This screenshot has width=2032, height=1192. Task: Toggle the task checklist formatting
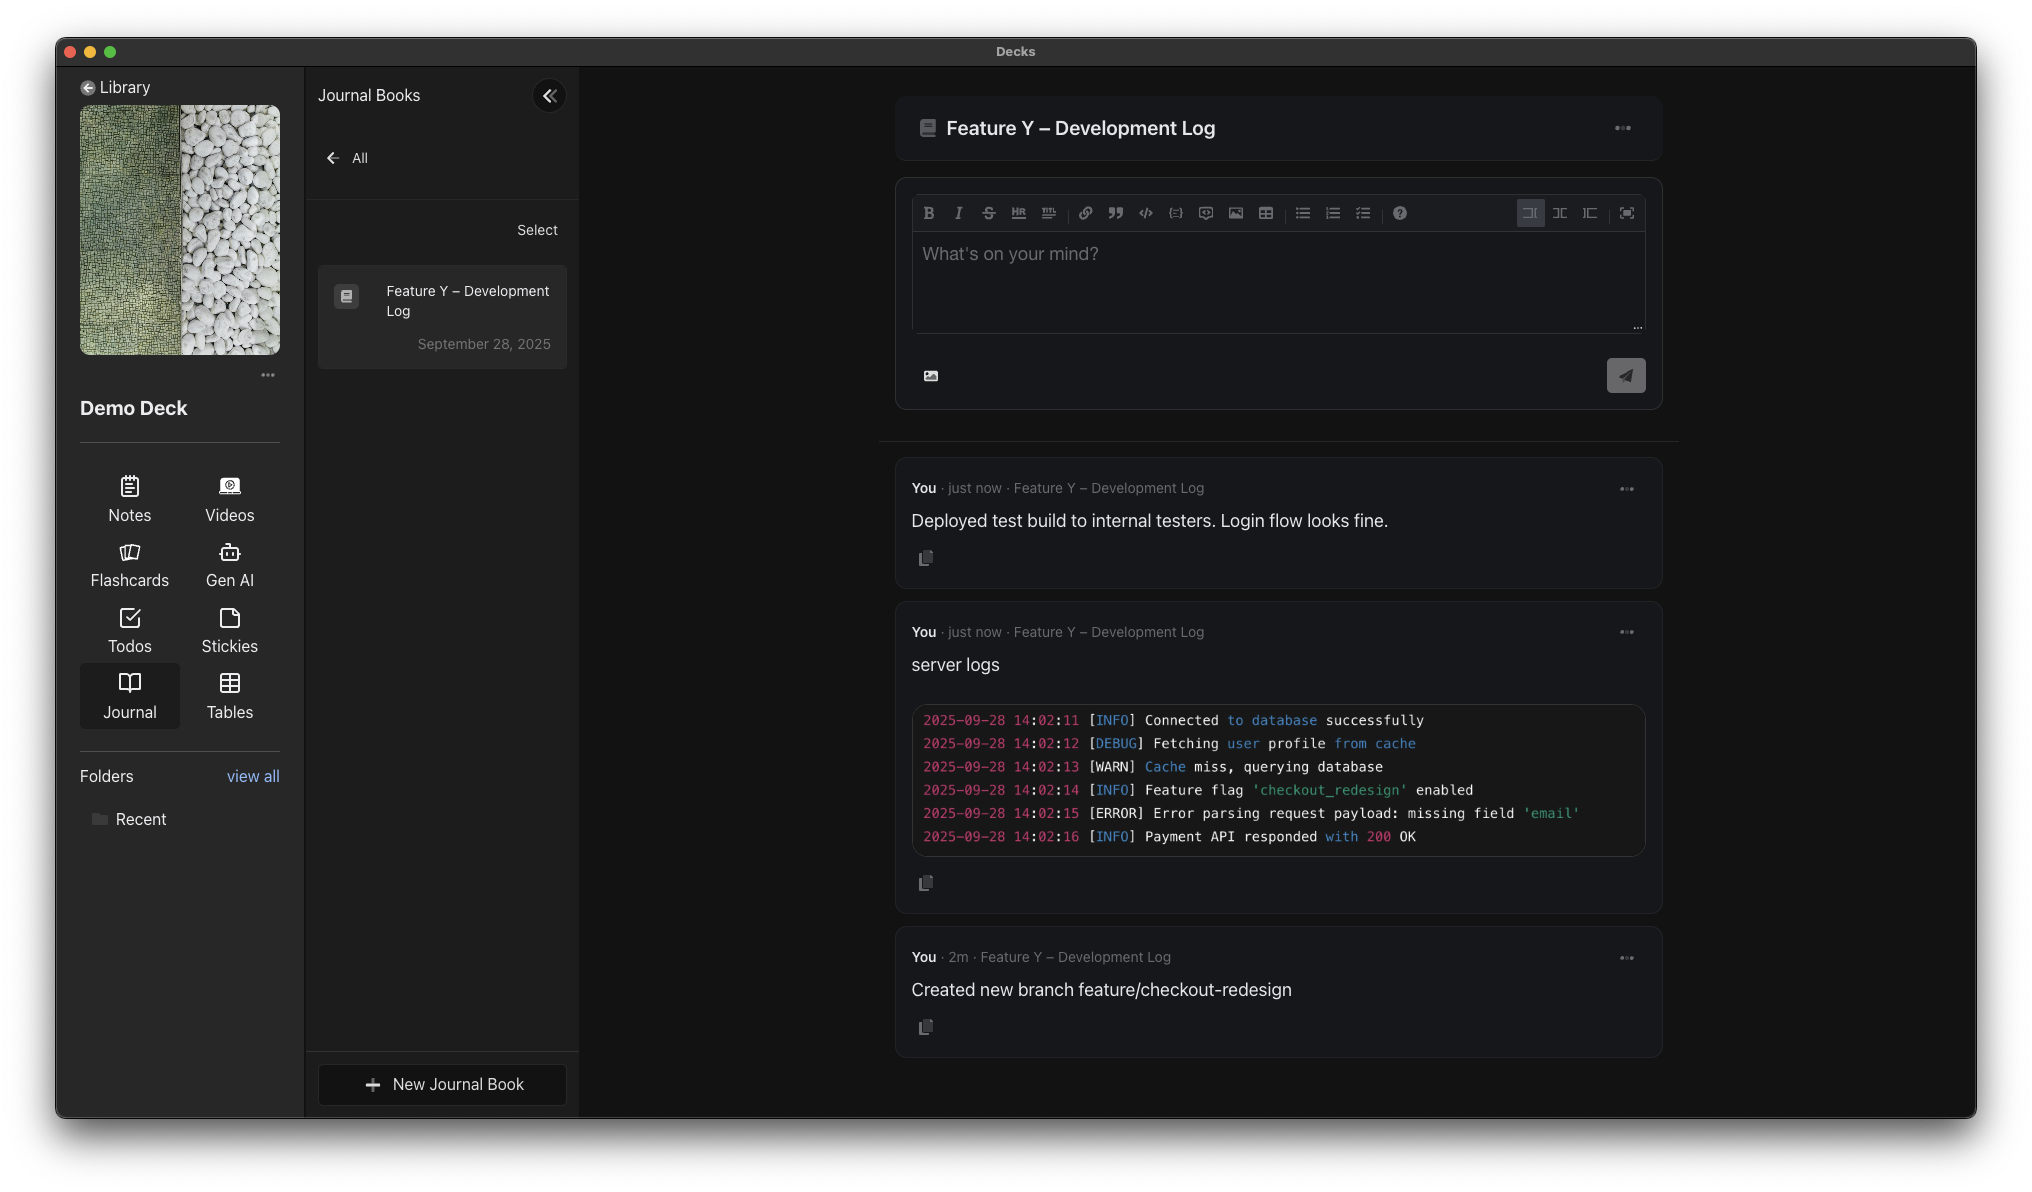1363,213
